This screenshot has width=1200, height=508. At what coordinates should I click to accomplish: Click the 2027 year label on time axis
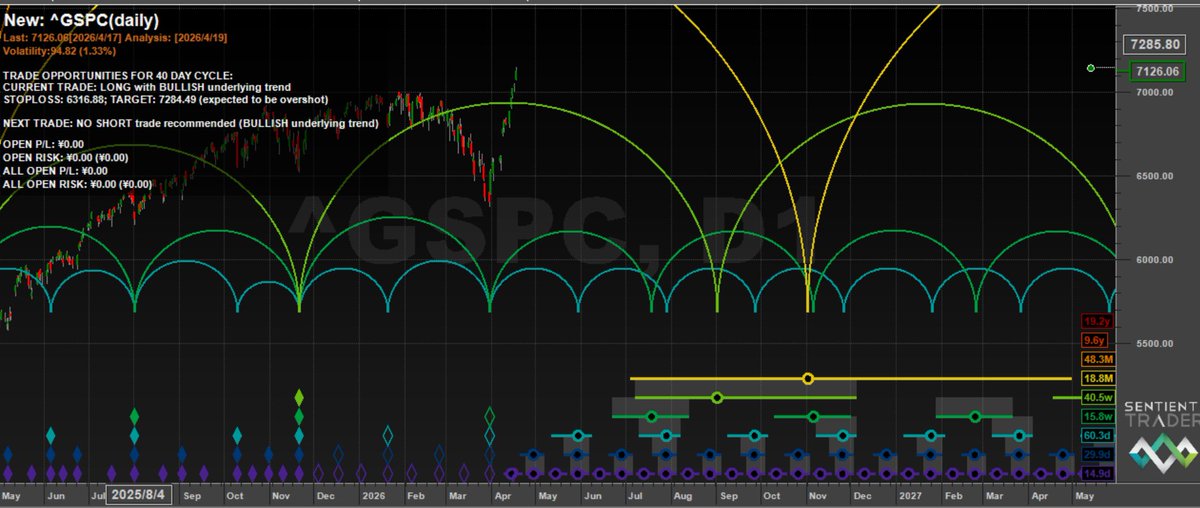pos(910,495)
